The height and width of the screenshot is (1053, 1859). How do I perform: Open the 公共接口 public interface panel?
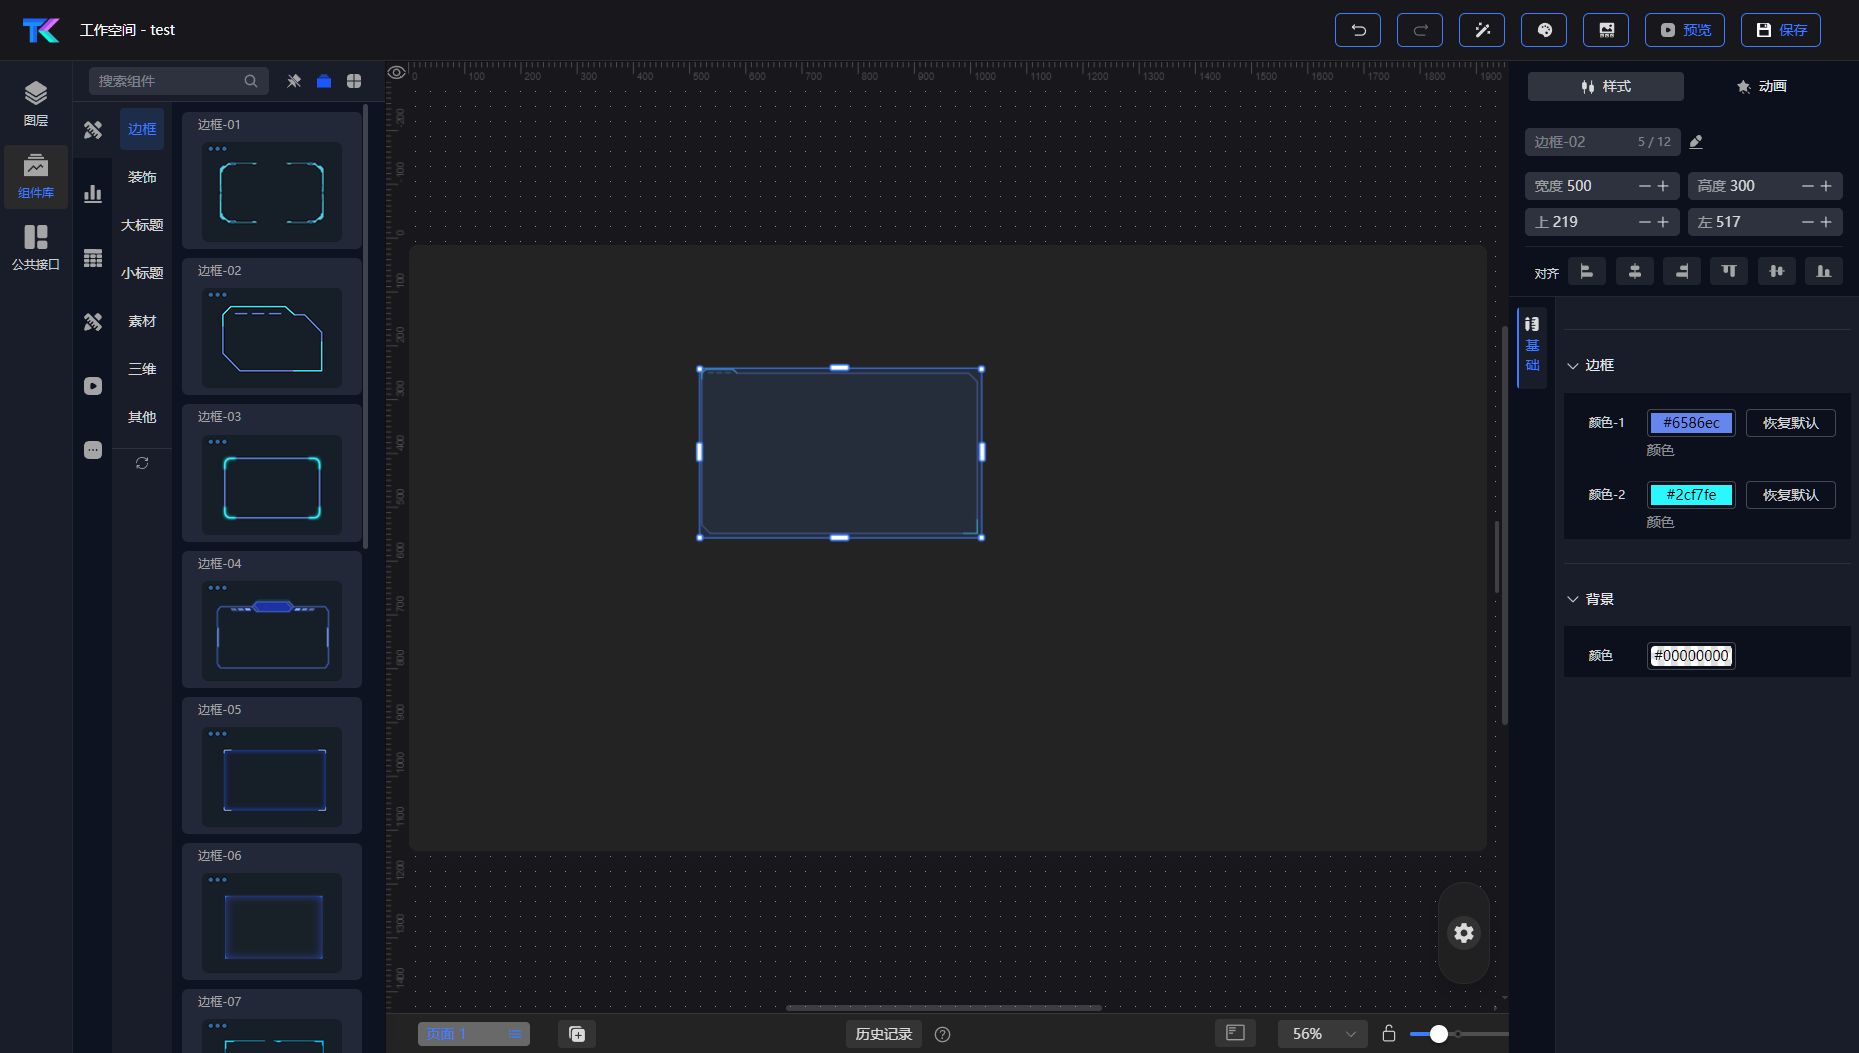[x=36, y=248]
